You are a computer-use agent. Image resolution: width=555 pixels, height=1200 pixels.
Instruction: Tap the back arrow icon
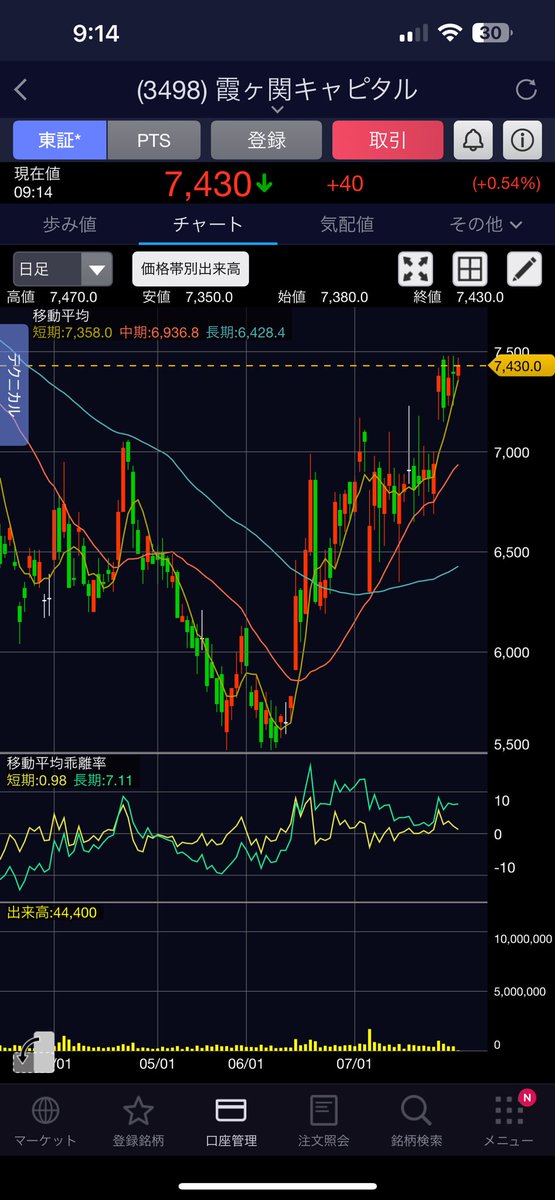pos(21,90)
